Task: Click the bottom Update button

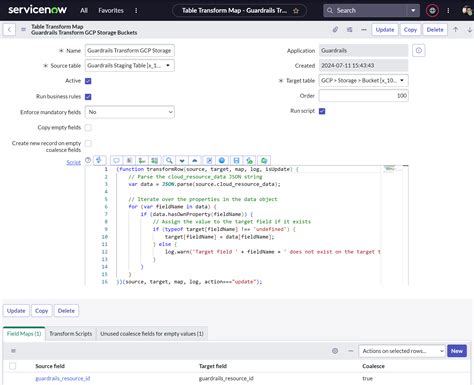Action: point(16,311)
